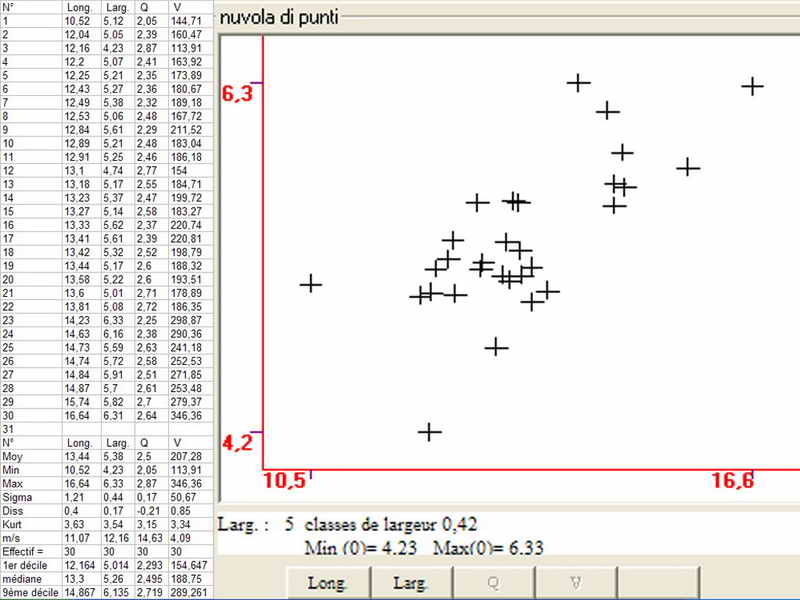Click the 6,3 label on the vertical axis
Viewport: 800px width, 600px height.
[x=238, y=95]
